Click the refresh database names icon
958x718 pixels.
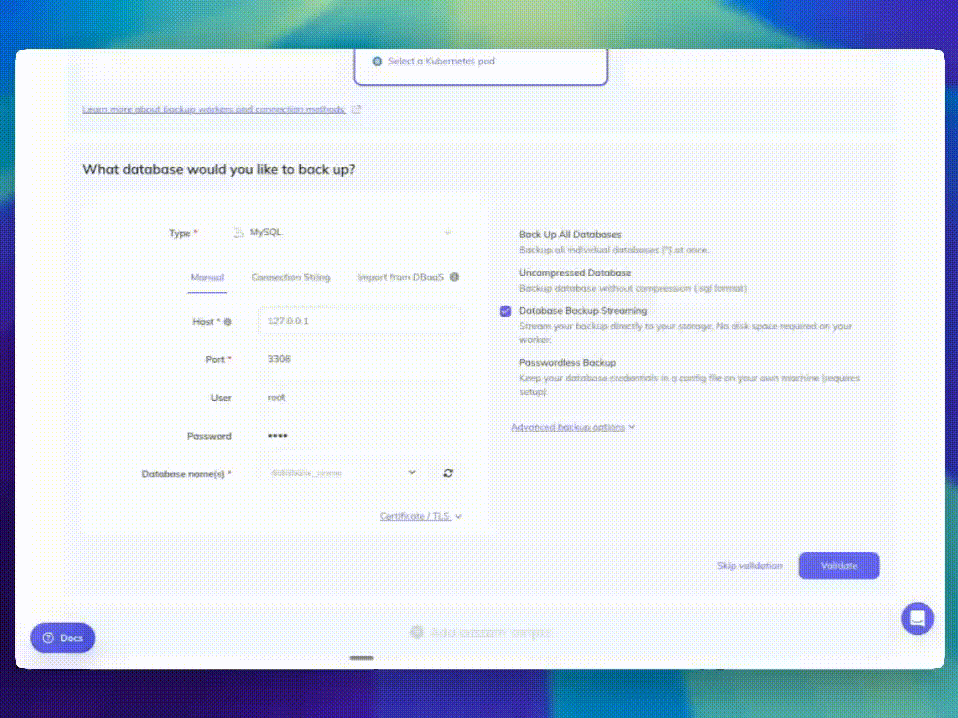pyautogui.click(x=447, y=473)
